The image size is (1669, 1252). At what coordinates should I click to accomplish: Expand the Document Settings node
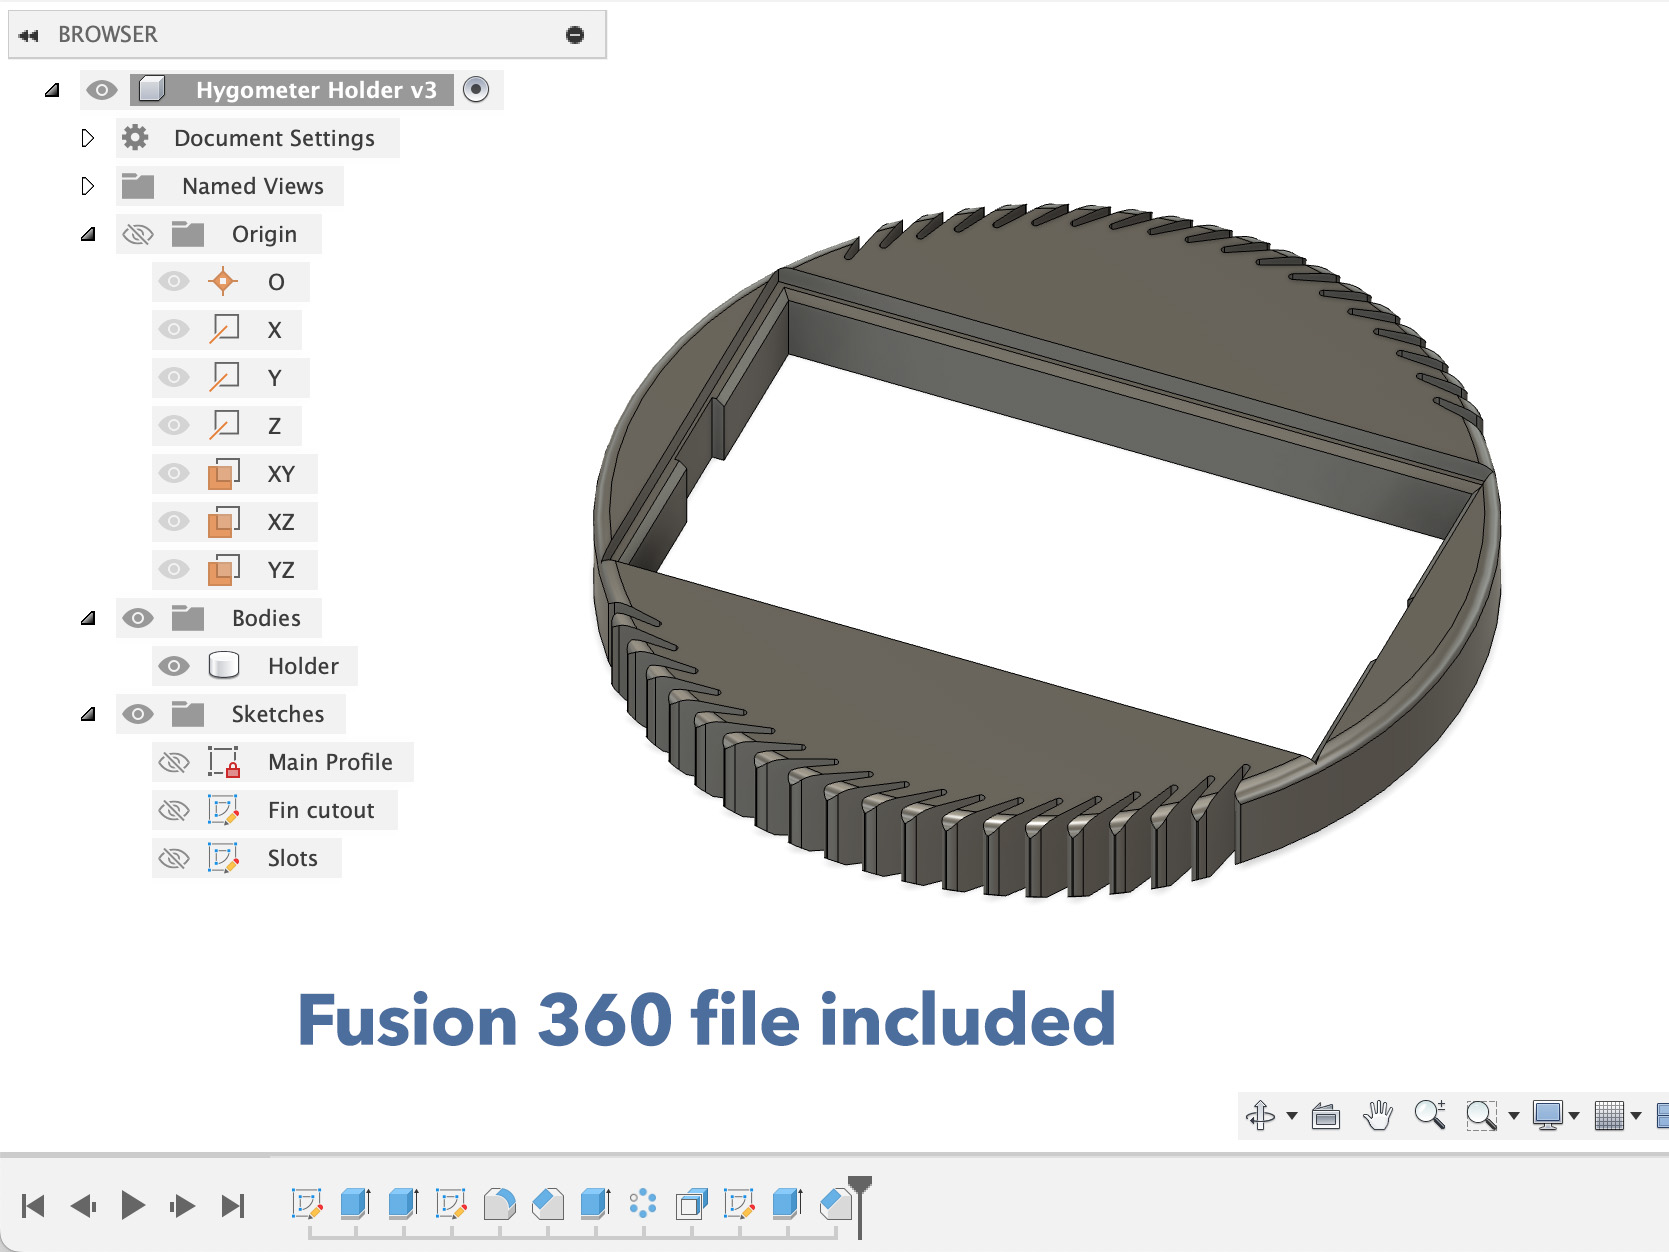[87, 138]
